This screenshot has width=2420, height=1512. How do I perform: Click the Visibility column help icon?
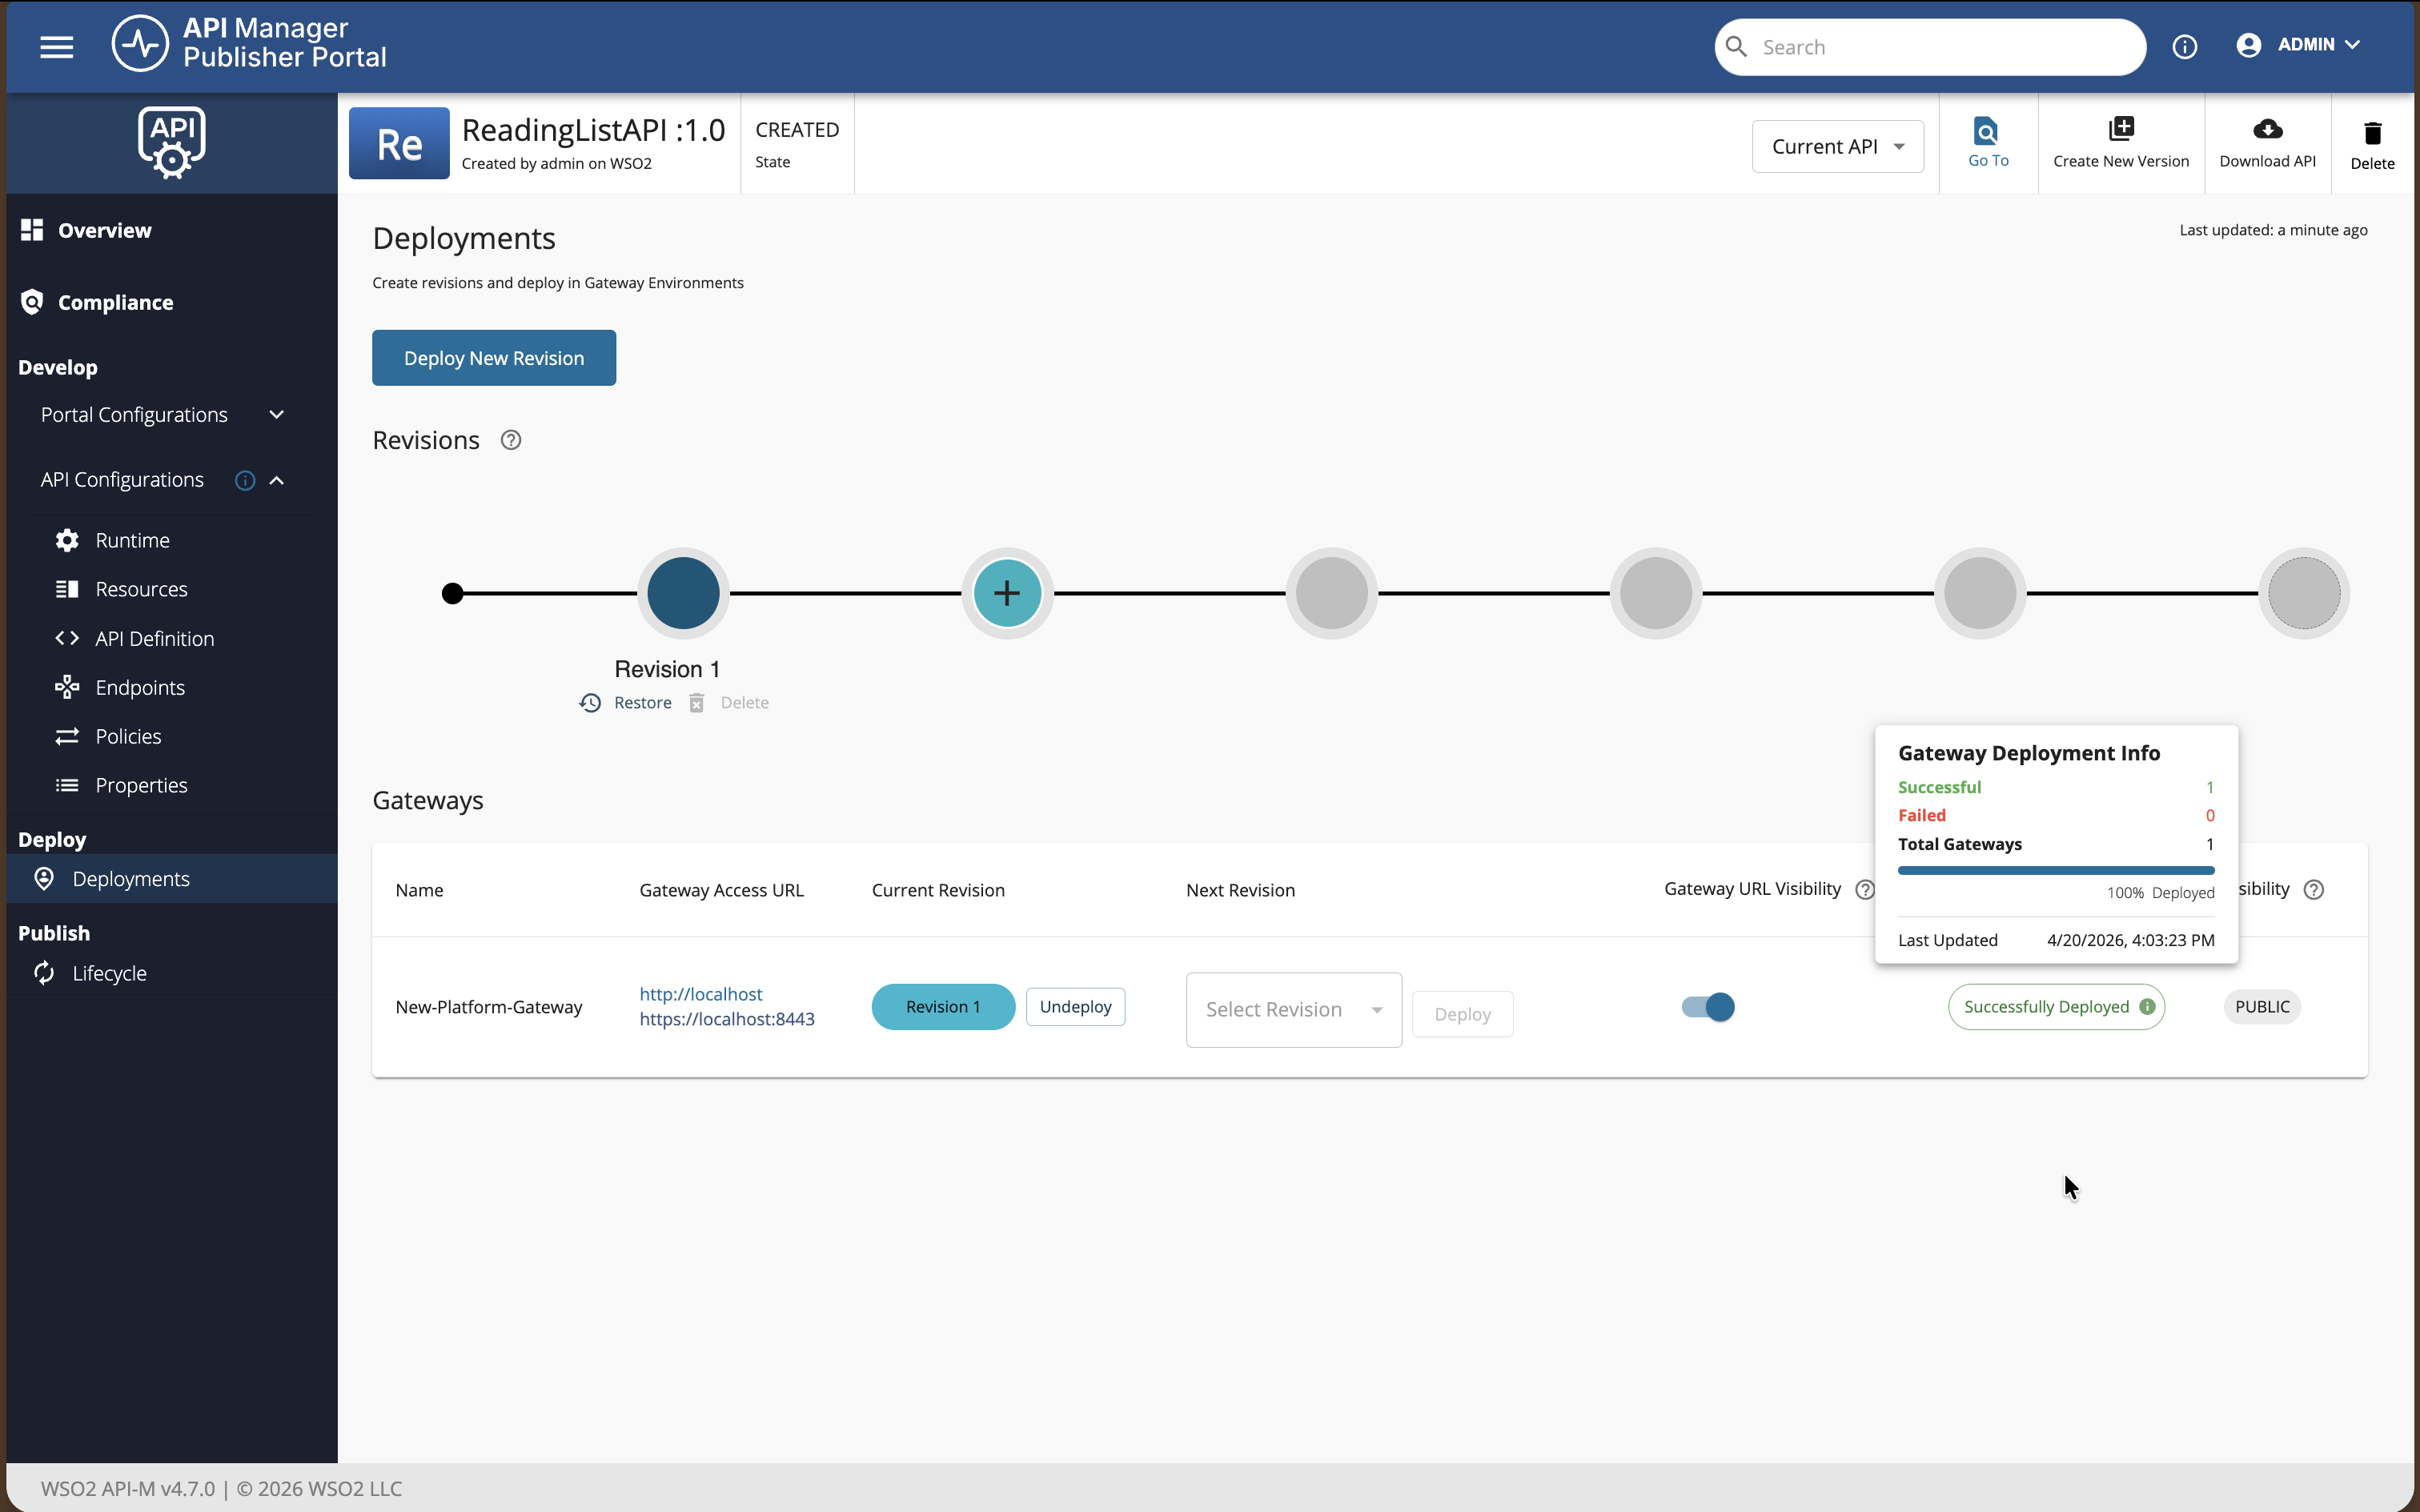pos(2314,889)
